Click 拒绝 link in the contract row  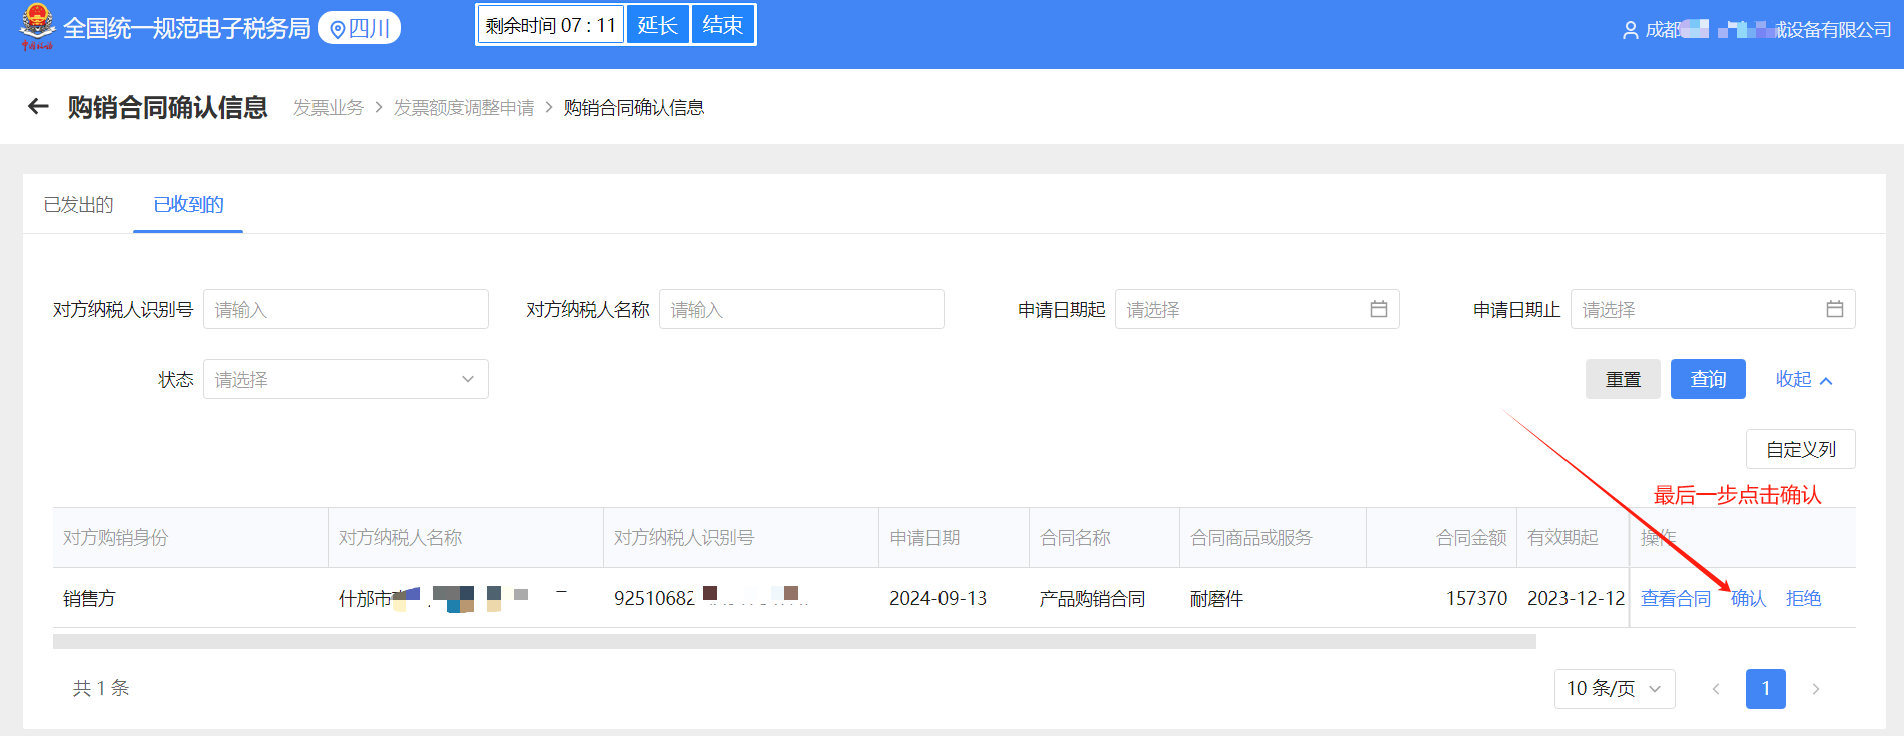coord(1803,598)
